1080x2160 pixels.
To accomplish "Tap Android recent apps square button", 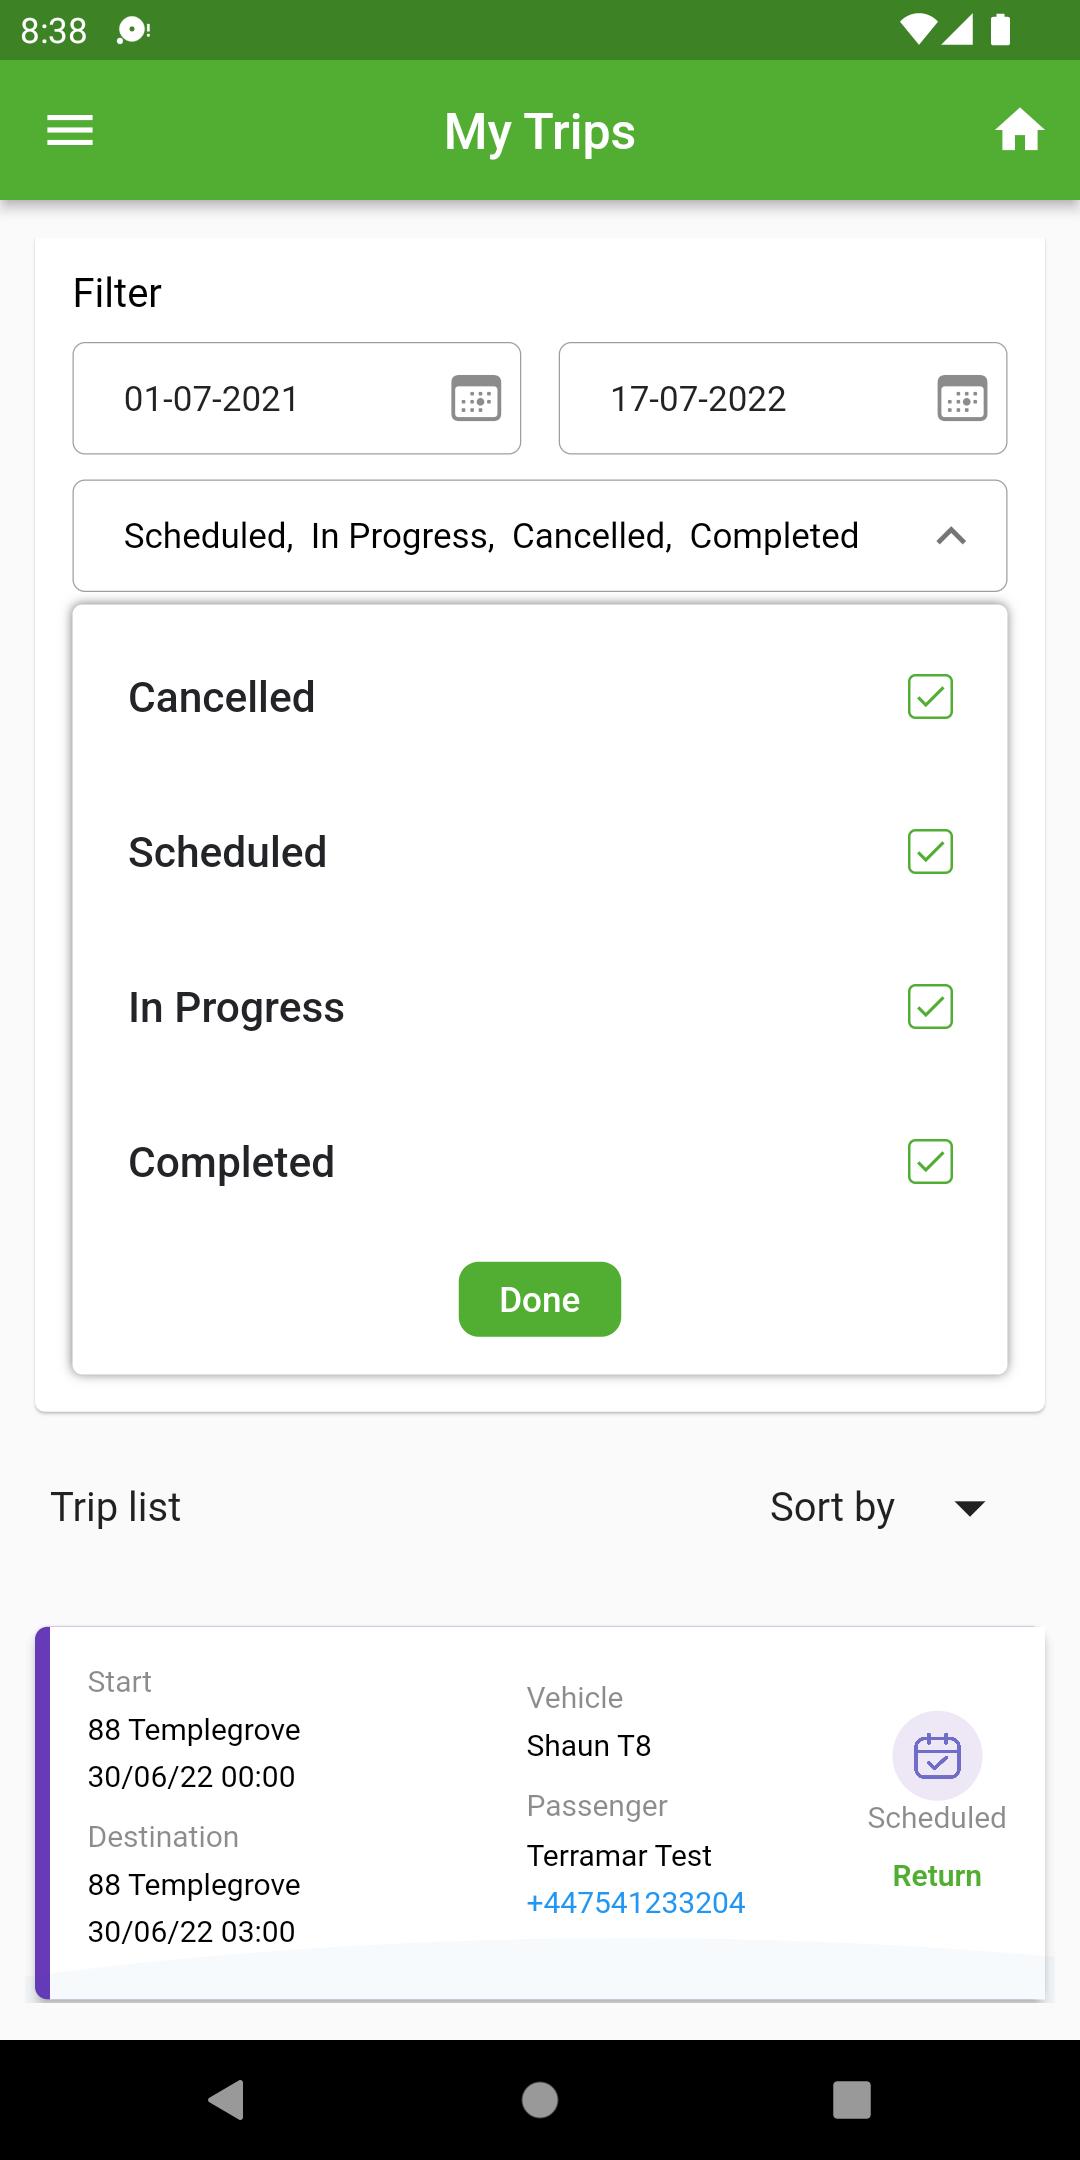I will coord(852,2099).
